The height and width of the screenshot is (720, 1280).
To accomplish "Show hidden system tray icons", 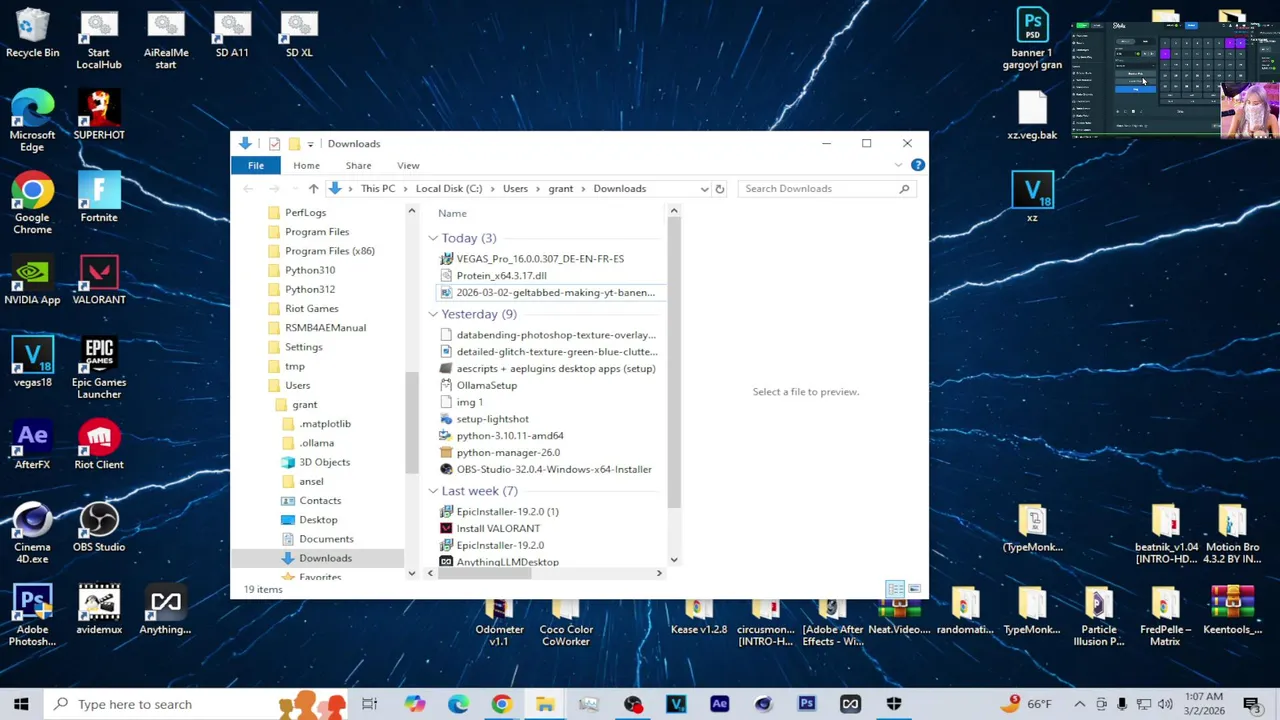I will click(1080, 704).
